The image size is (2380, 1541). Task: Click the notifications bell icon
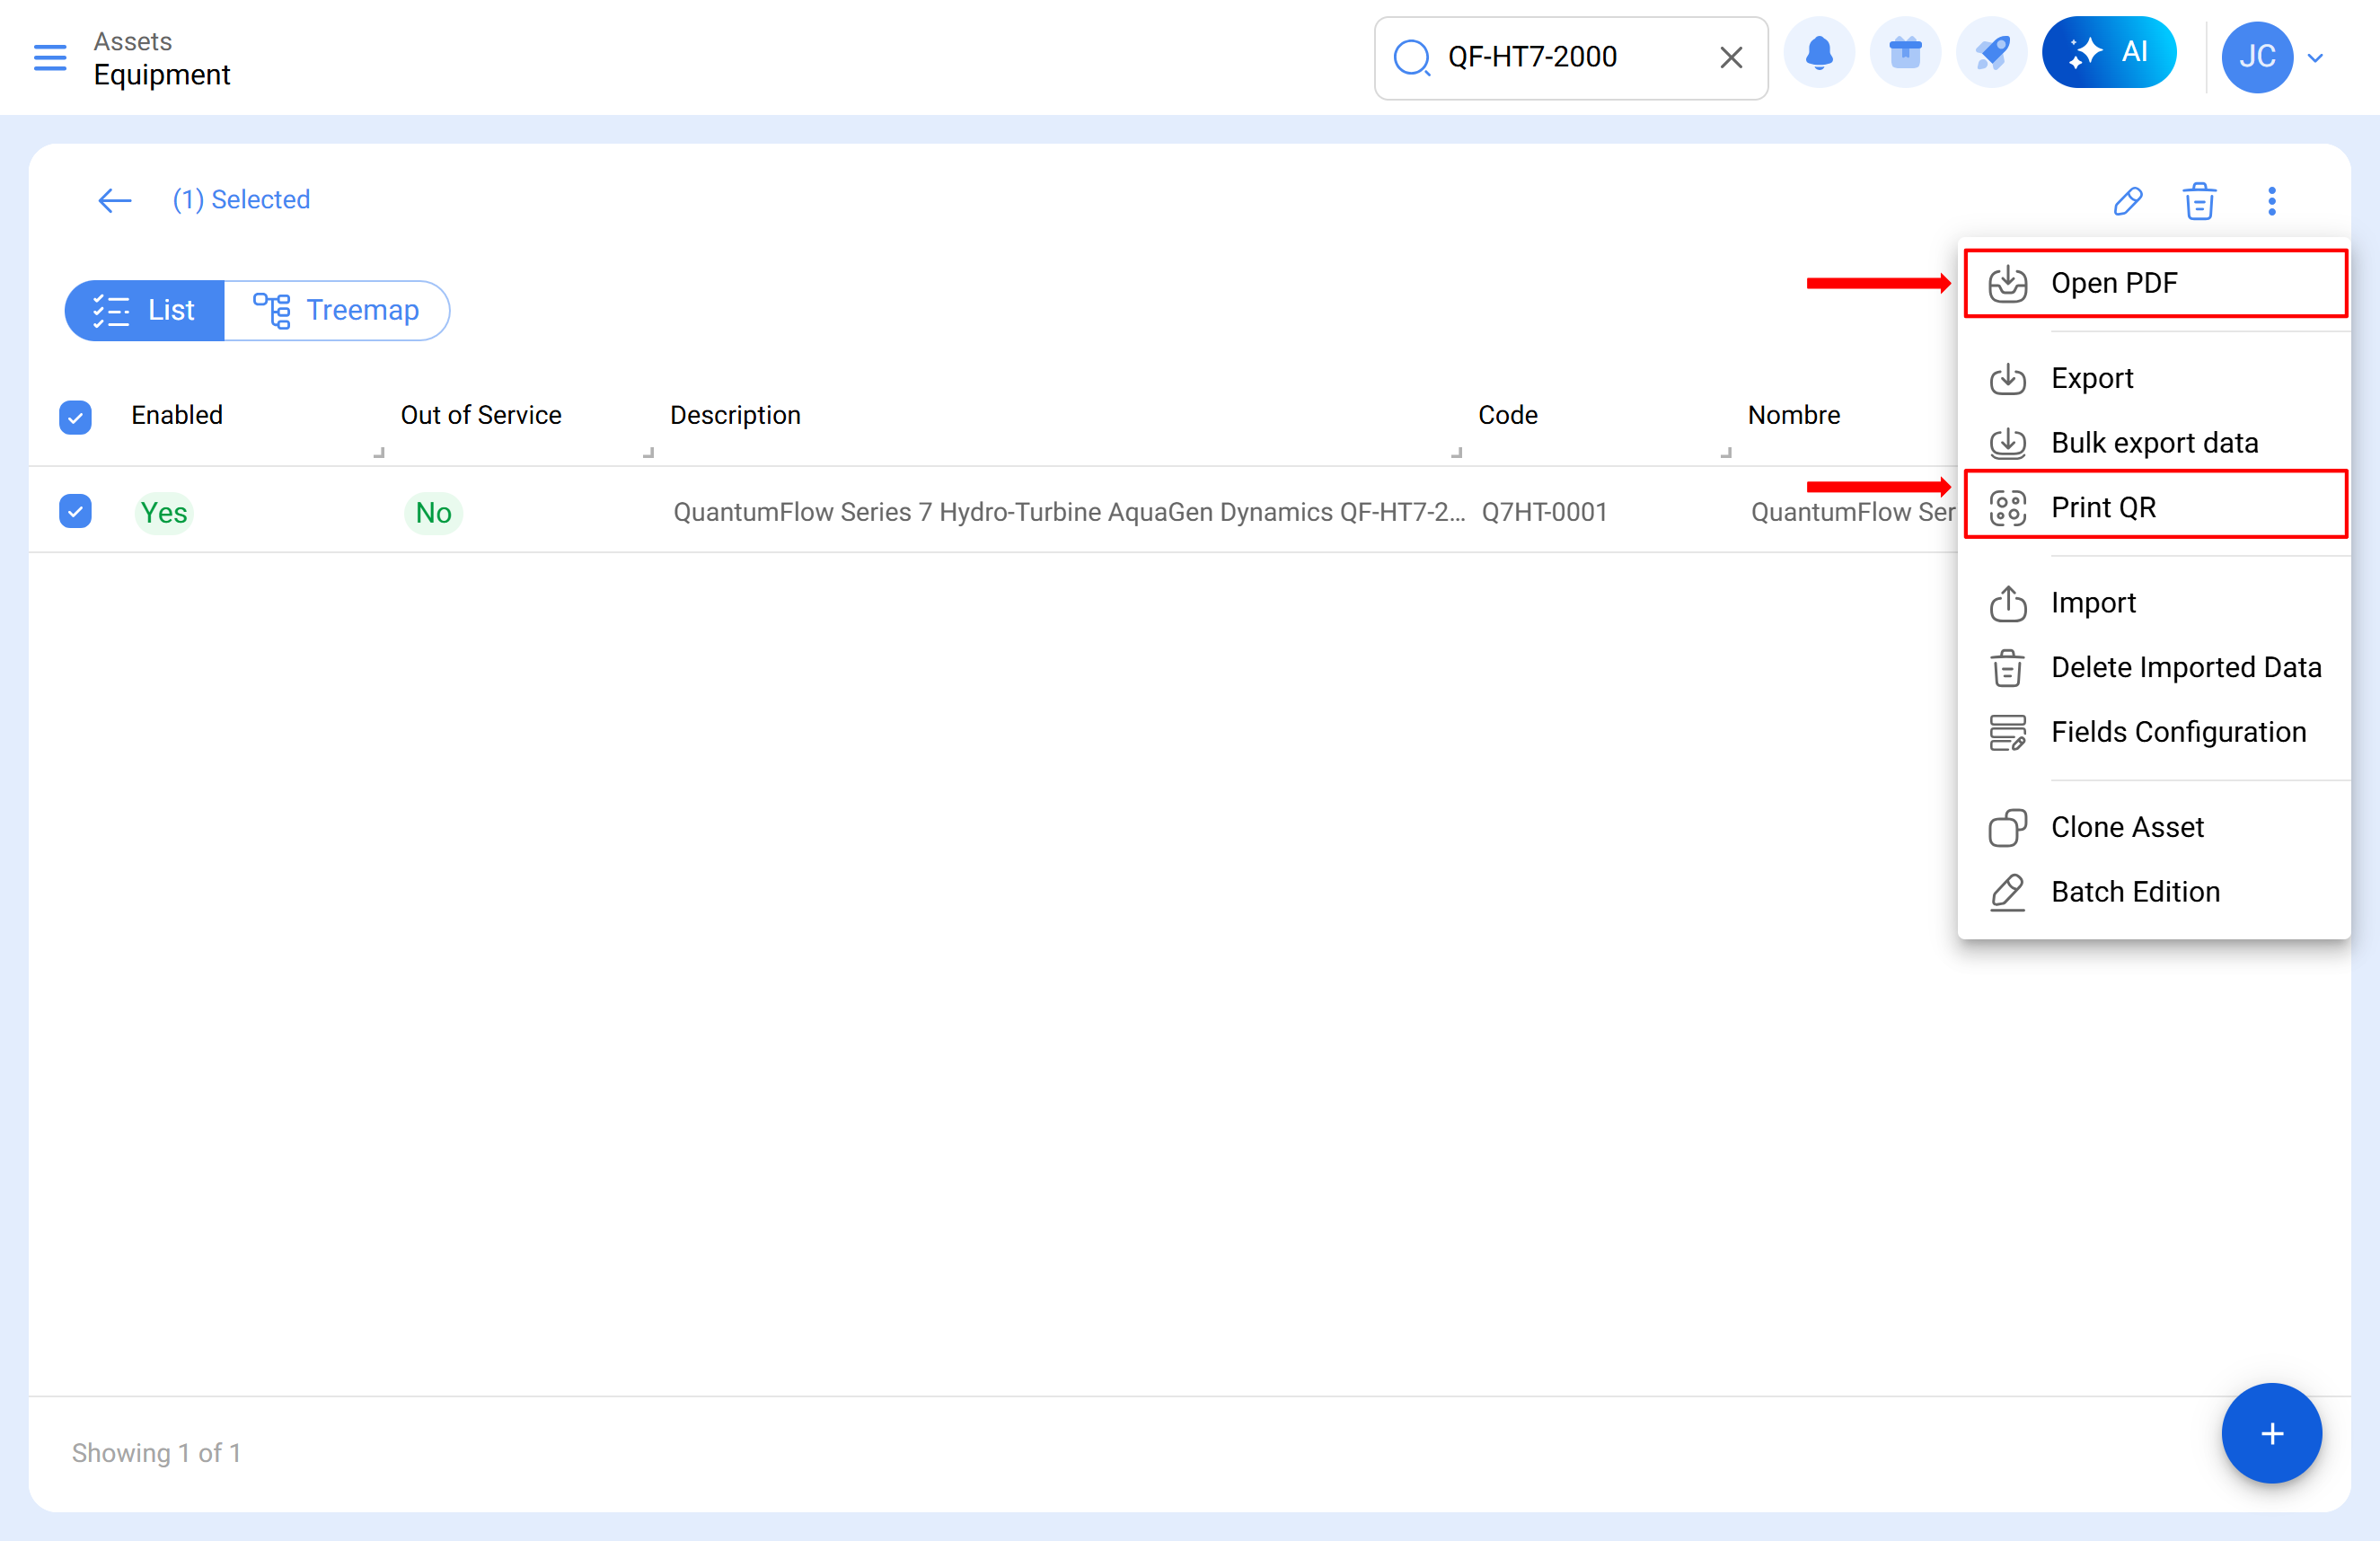(x=1819, y=54)
